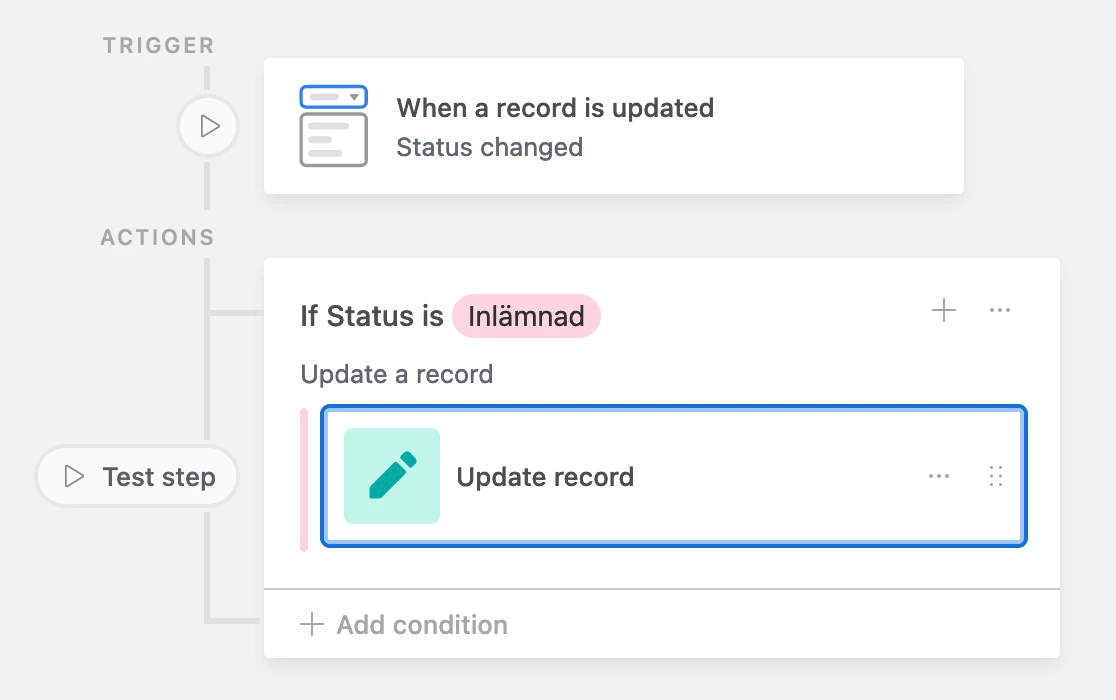This screenshot has width=1116, height=700.
Task: Click the trigger run play circle
Action: tap(208, 127)
